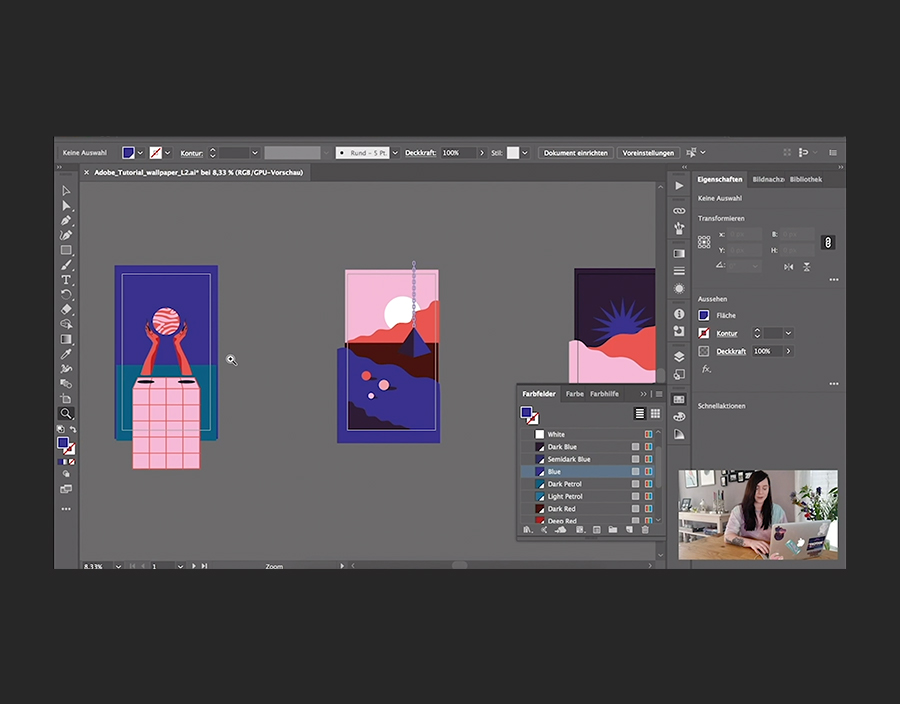The height and width of the screenshot is (704, 900).
Task: Select the Paintbrush tool
Action: [x=66, y=265]
